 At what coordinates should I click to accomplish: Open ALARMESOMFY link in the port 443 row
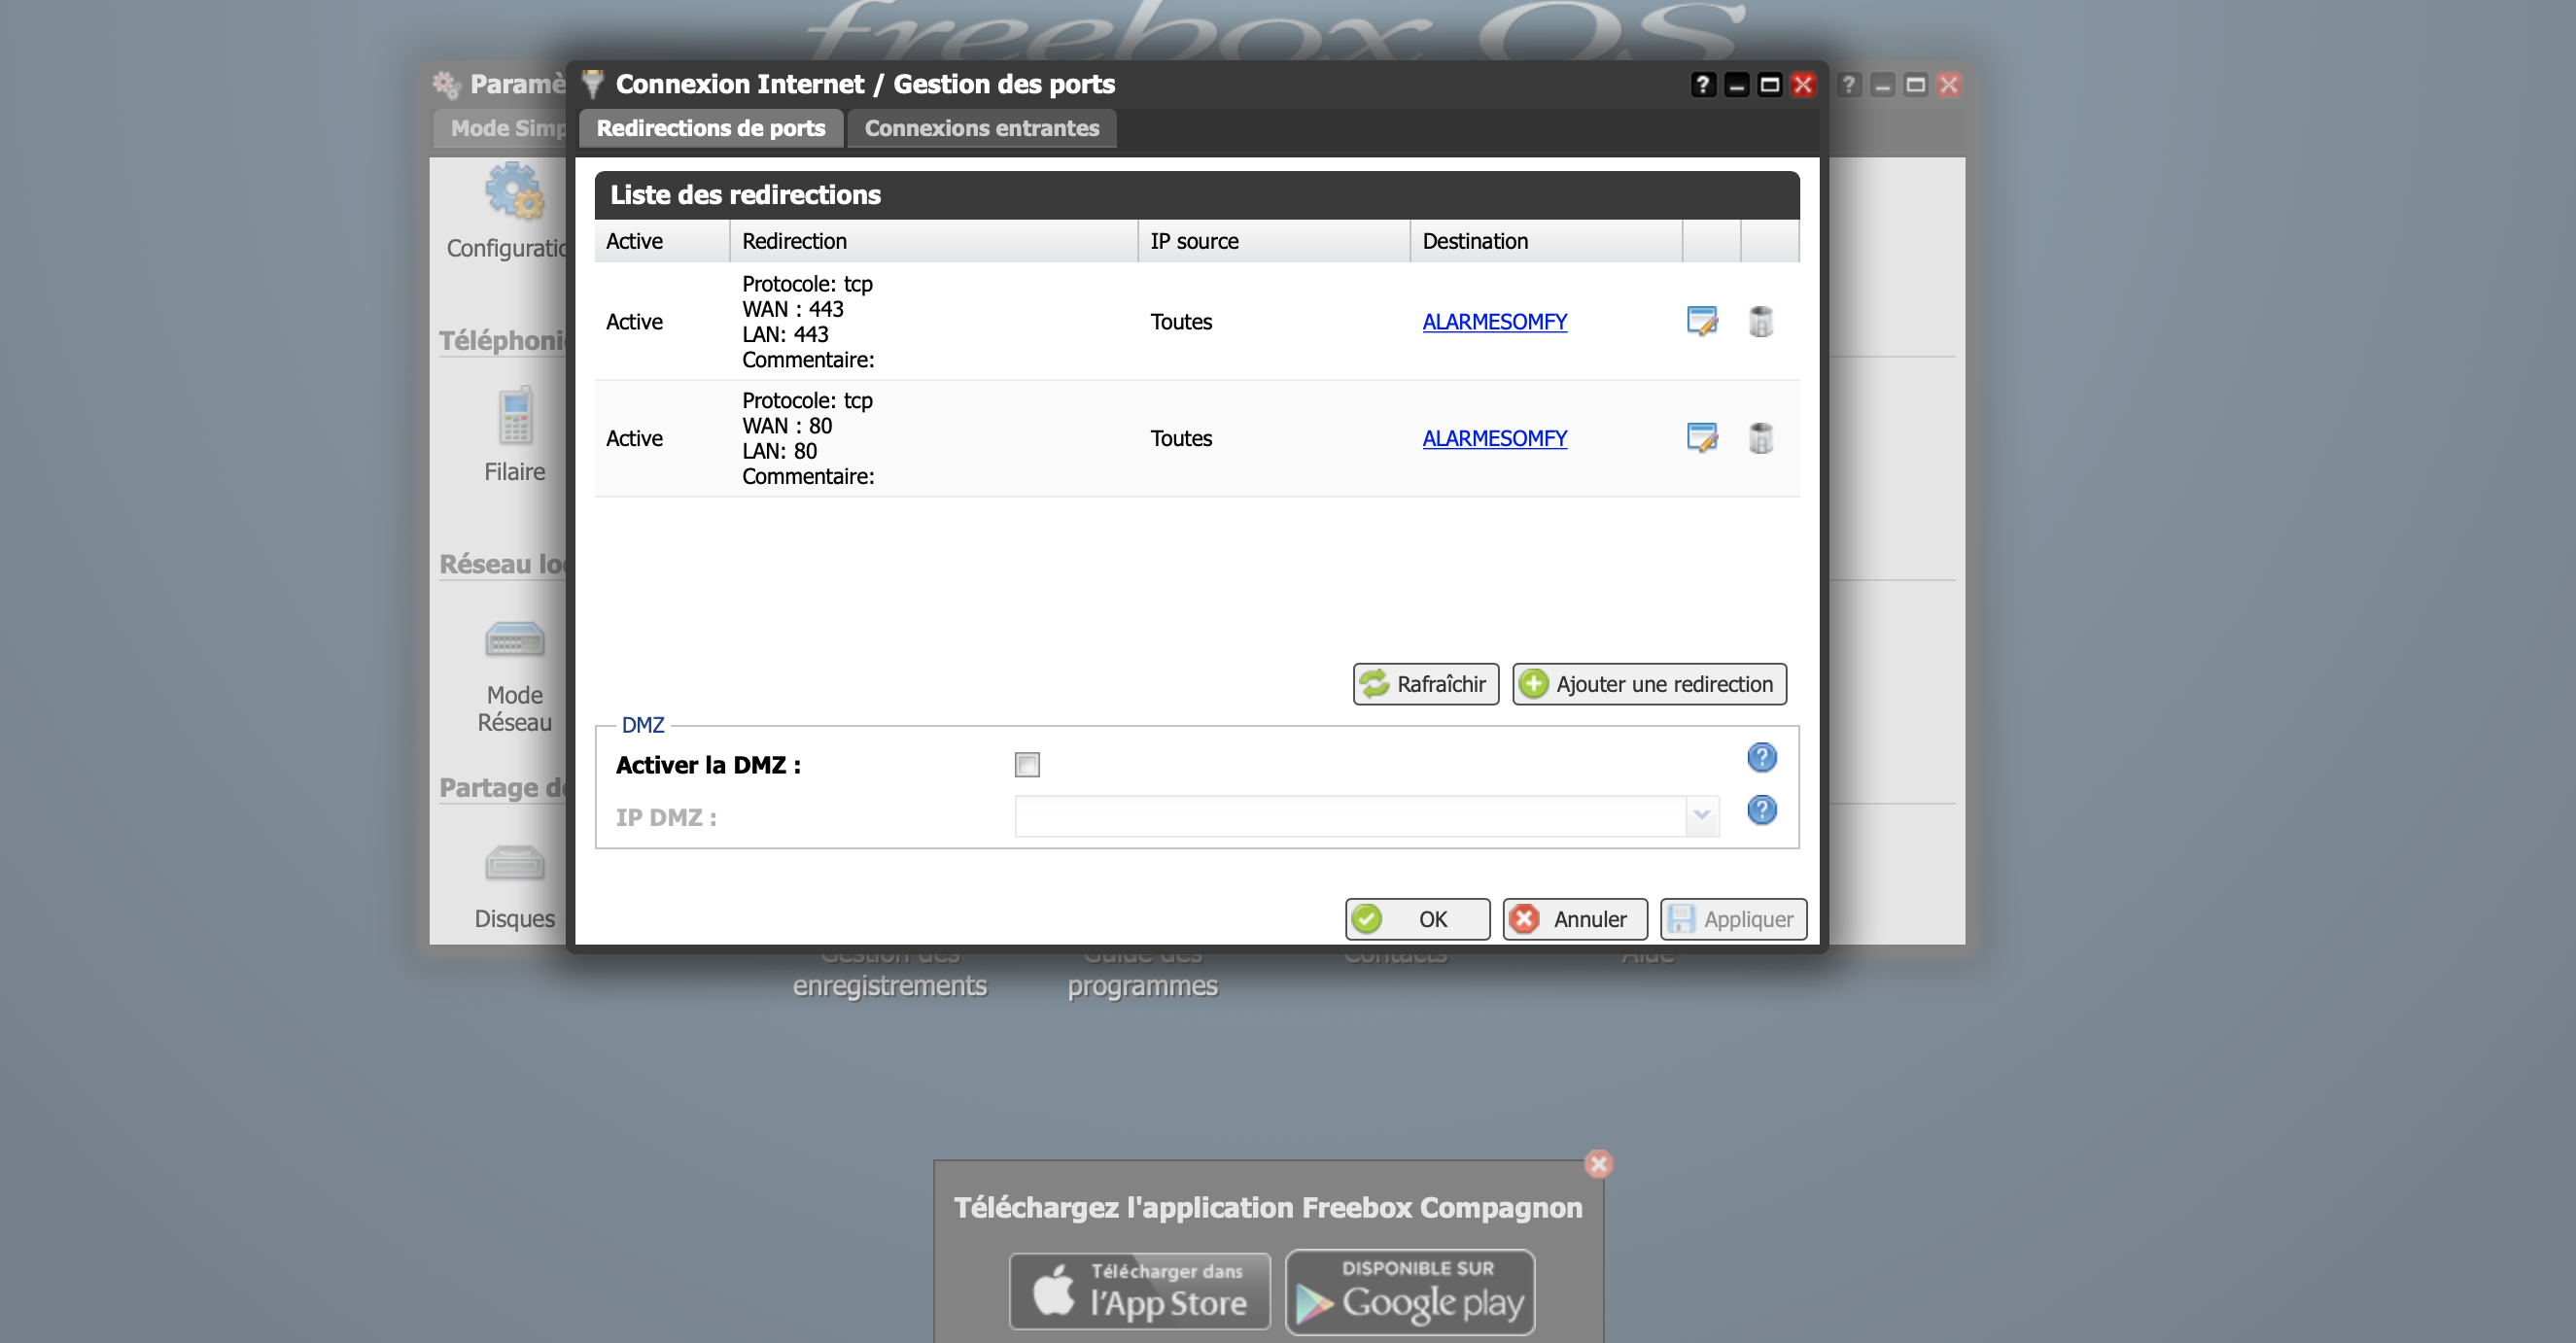click(x=1494, y=322)
